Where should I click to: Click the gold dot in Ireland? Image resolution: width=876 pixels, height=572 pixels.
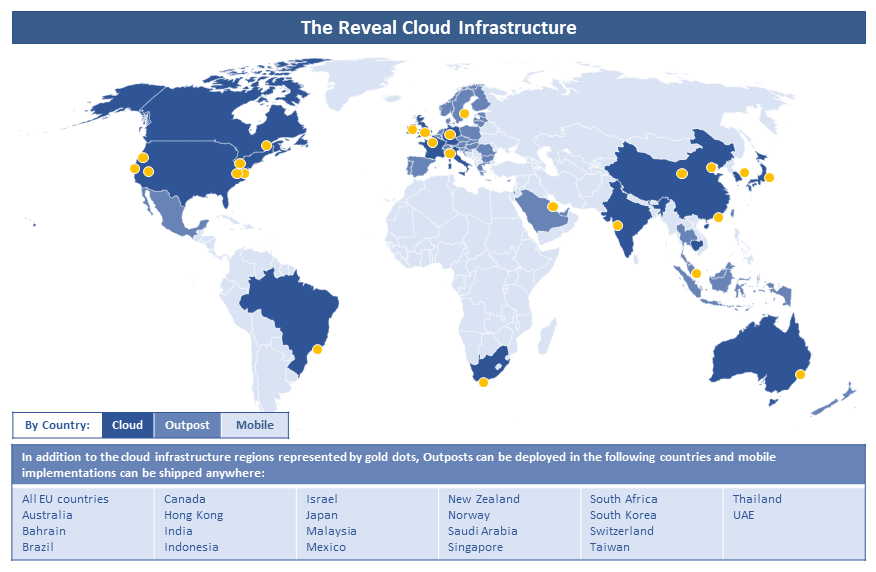click(x=412, y=130)
